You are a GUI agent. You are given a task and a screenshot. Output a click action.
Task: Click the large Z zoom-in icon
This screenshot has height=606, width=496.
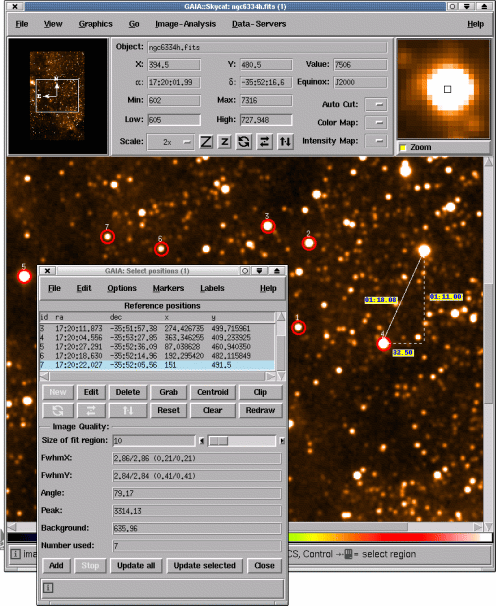pos(206,142)
